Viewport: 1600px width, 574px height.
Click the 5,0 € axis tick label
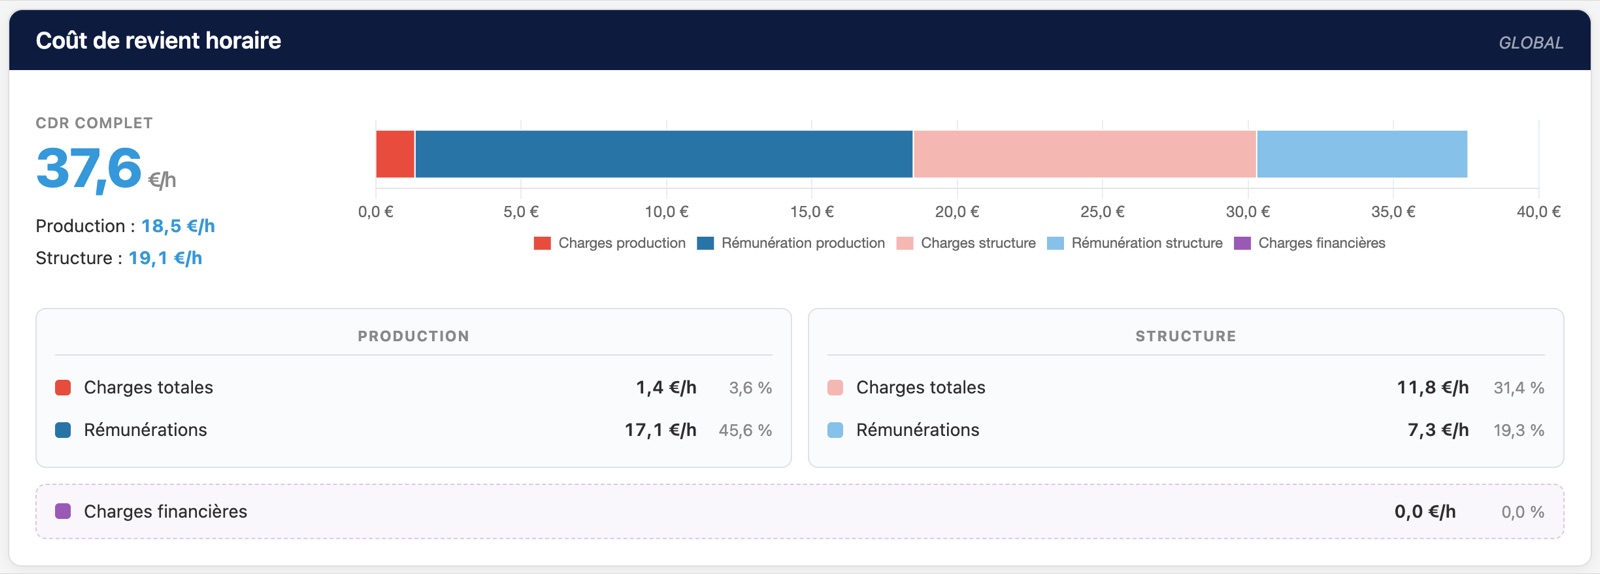coord(521,212)
